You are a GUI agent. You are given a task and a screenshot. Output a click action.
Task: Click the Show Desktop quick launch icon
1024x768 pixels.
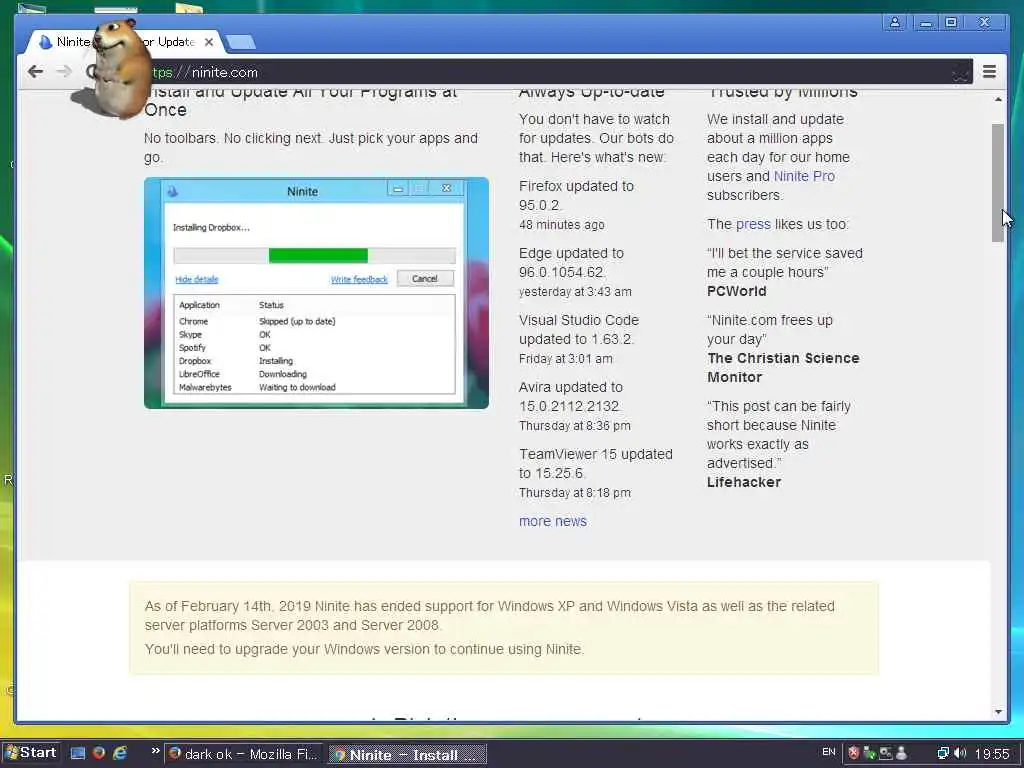[78, 753]
